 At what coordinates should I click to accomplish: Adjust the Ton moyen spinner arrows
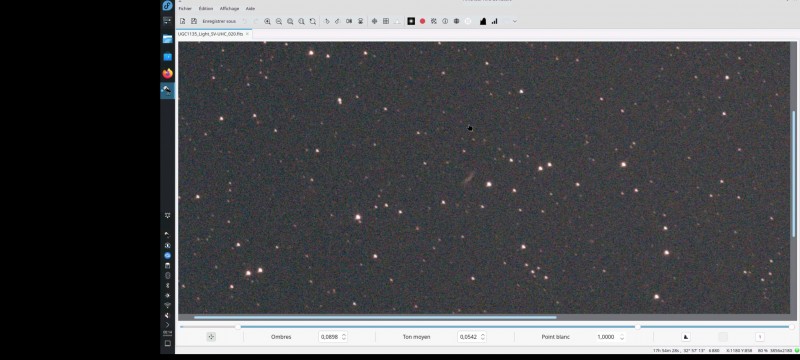pyautogui.click(x=483, y=337)
